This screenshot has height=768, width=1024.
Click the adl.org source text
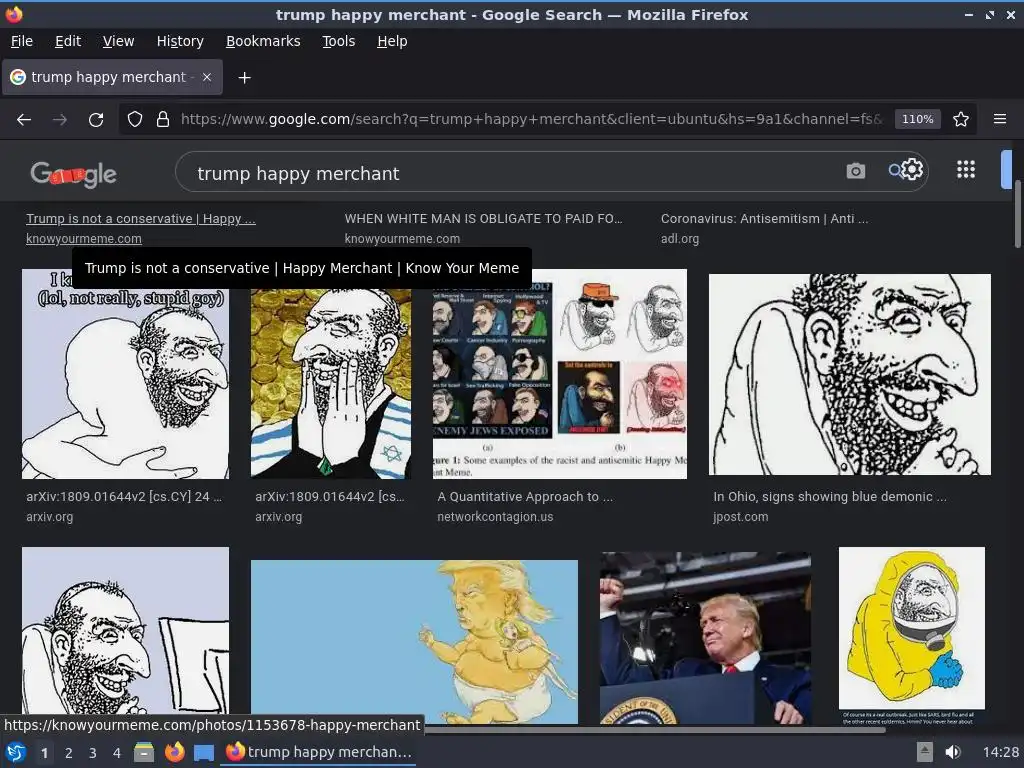[x=680, y=239]
